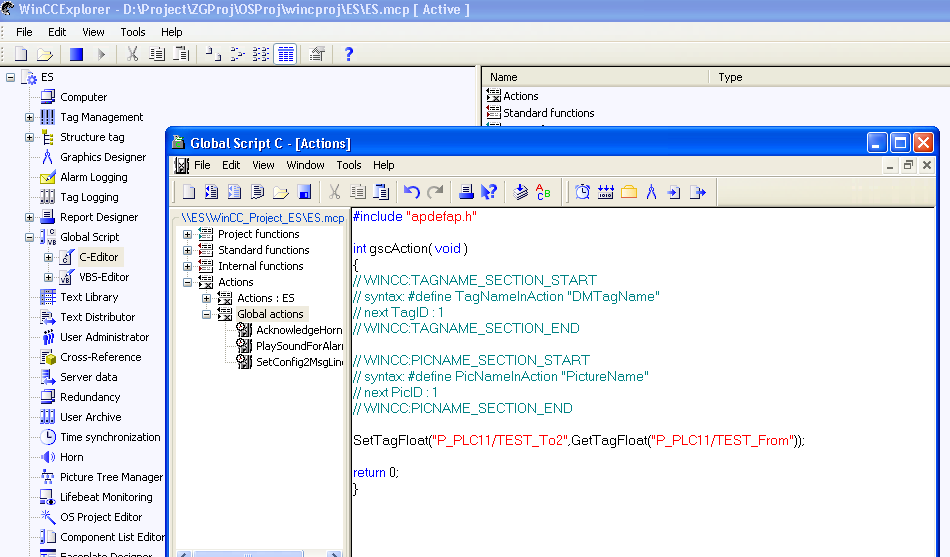Click New project icon in WinCCExplorer toolbar
950x557 pixels.
tap(21, 55)
